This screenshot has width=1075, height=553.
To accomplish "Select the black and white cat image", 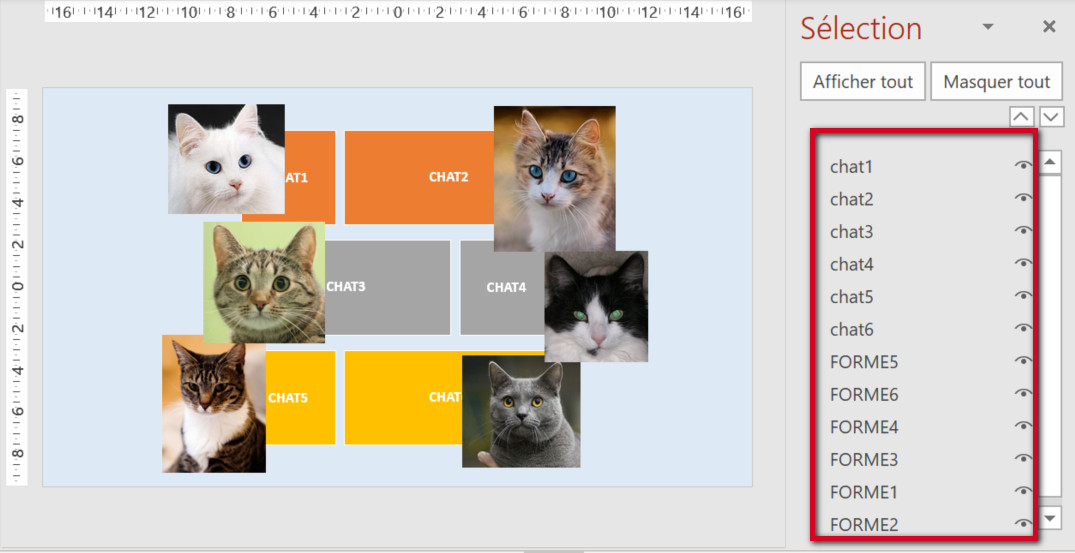I will [x=596, y=306].
